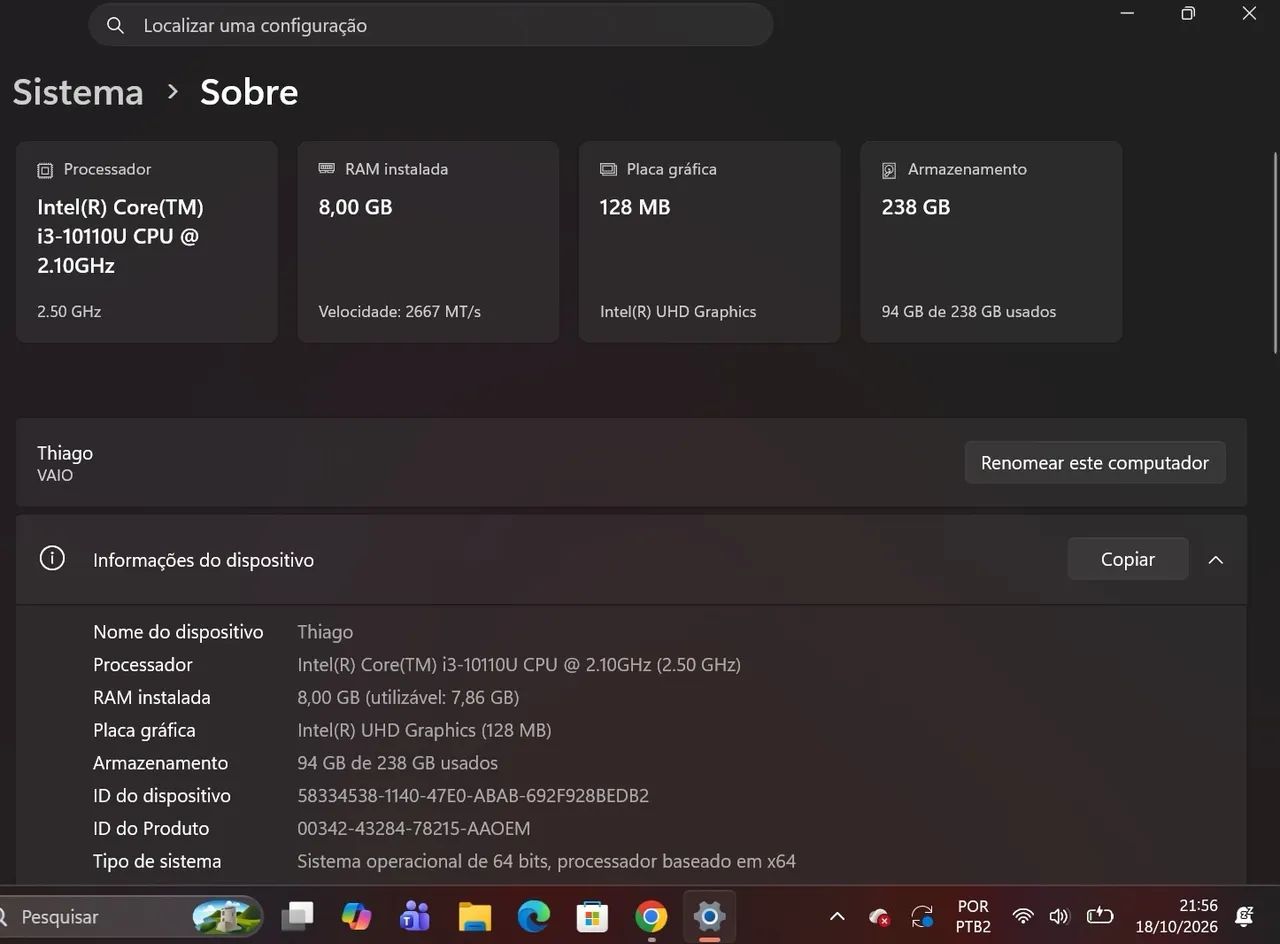Open the Armazenamento card
This screenshot has height=944, width=1280.
(991, 242)
